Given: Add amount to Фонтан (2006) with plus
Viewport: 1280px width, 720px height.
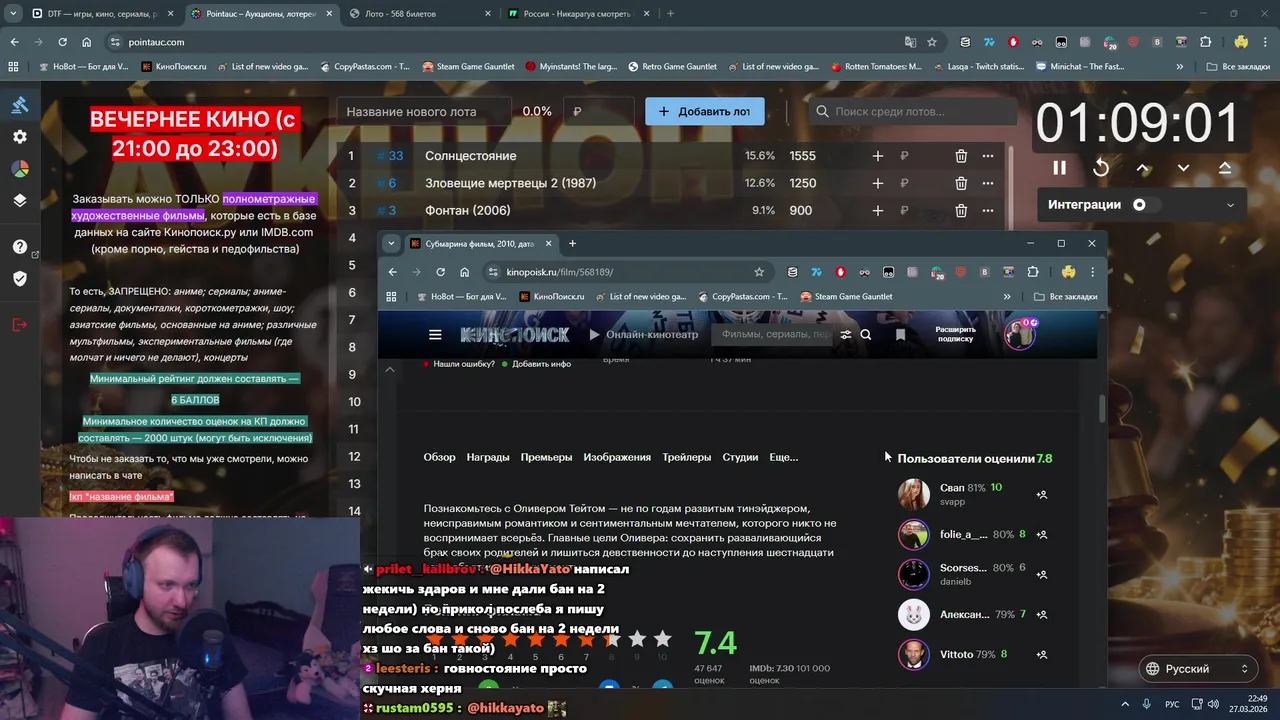Looking at the screenshot, I should coord(877,210).
